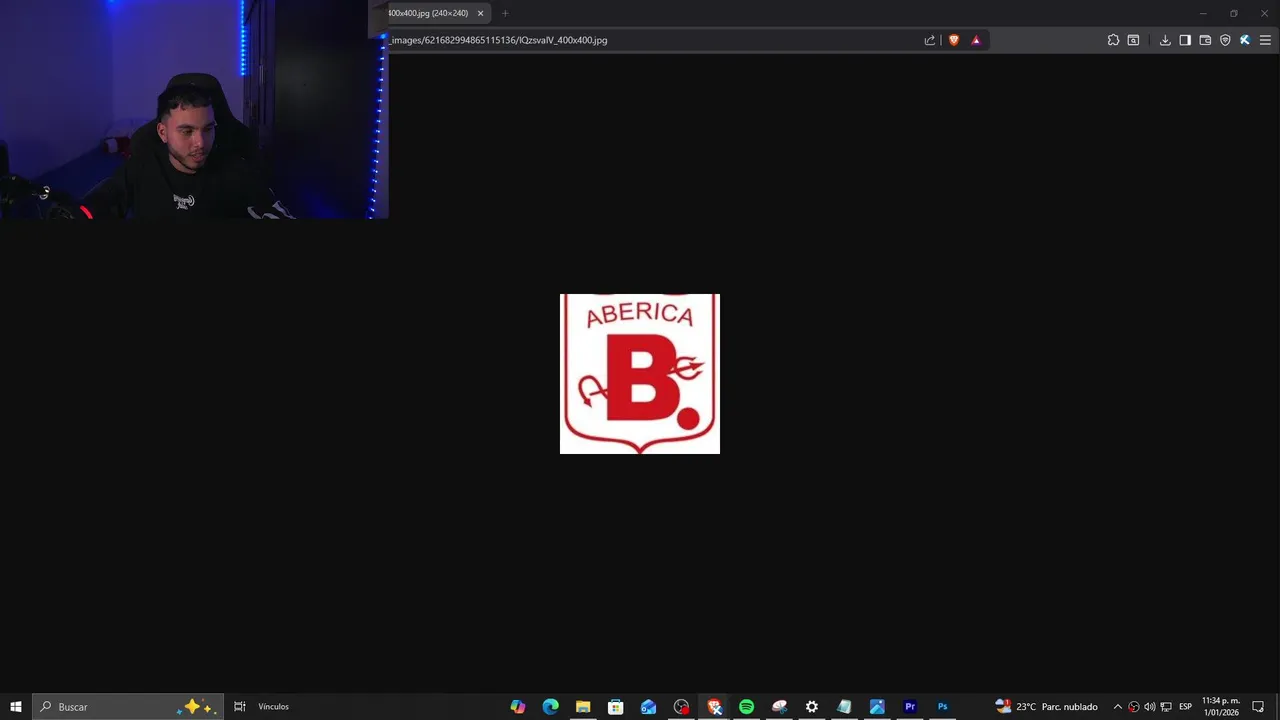Screen dimensions: 1280x720
Task: Open Microsoft Store from the taskbar
Action: coord(616,707)
